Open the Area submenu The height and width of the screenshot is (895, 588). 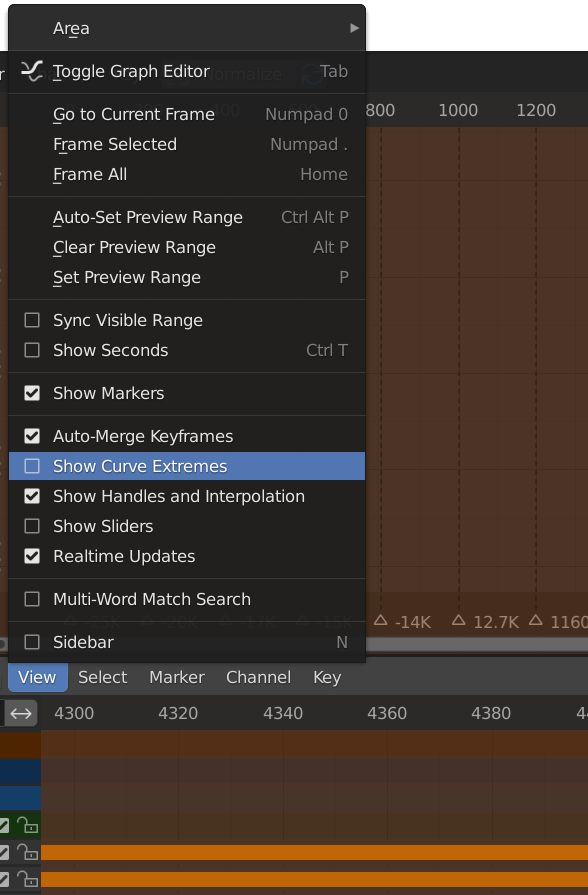pyautogui.click(x=187, y=28)
